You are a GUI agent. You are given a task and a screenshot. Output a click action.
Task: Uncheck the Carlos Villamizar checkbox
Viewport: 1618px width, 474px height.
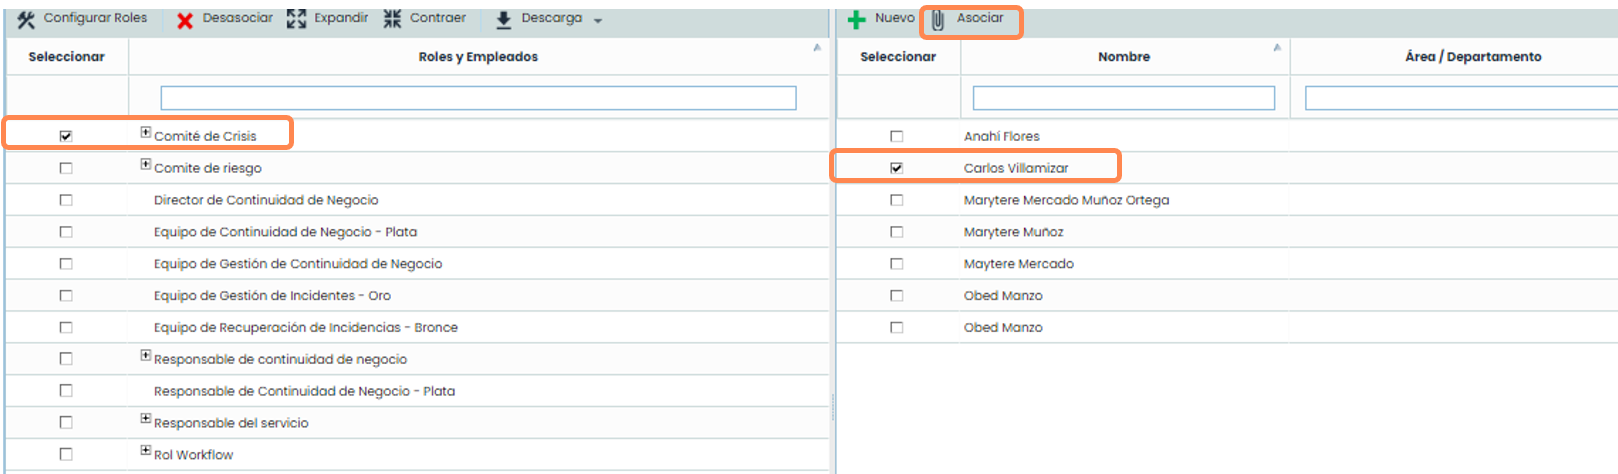point(896,168)
